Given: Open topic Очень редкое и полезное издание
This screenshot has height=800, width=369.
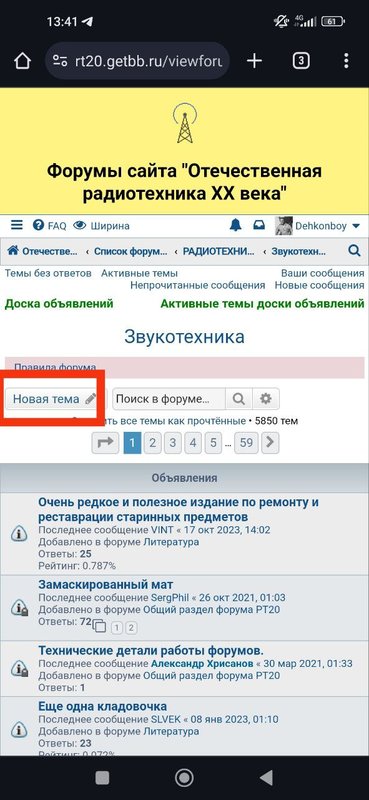Looking at the screenshot, I should pos(179,509).
